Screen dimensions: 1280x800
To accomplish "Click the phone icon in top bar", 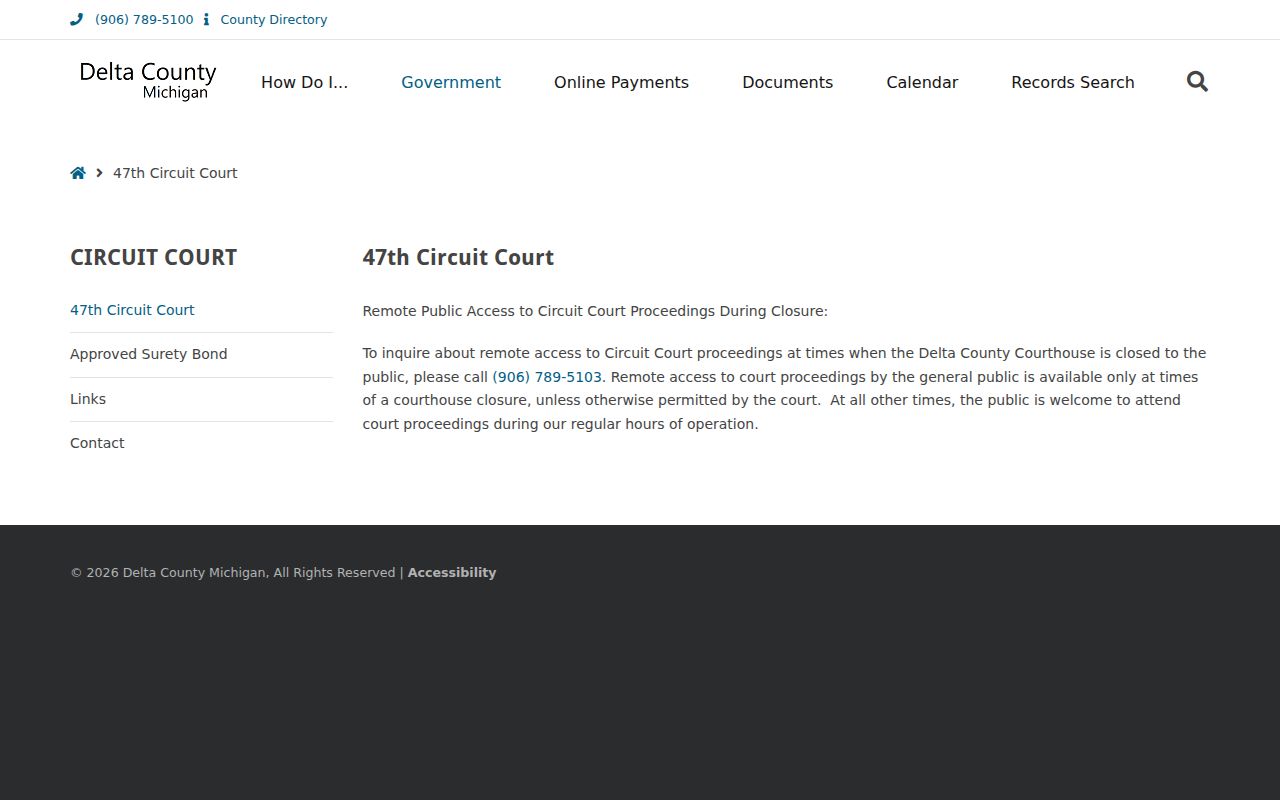I will pos(76,19).
